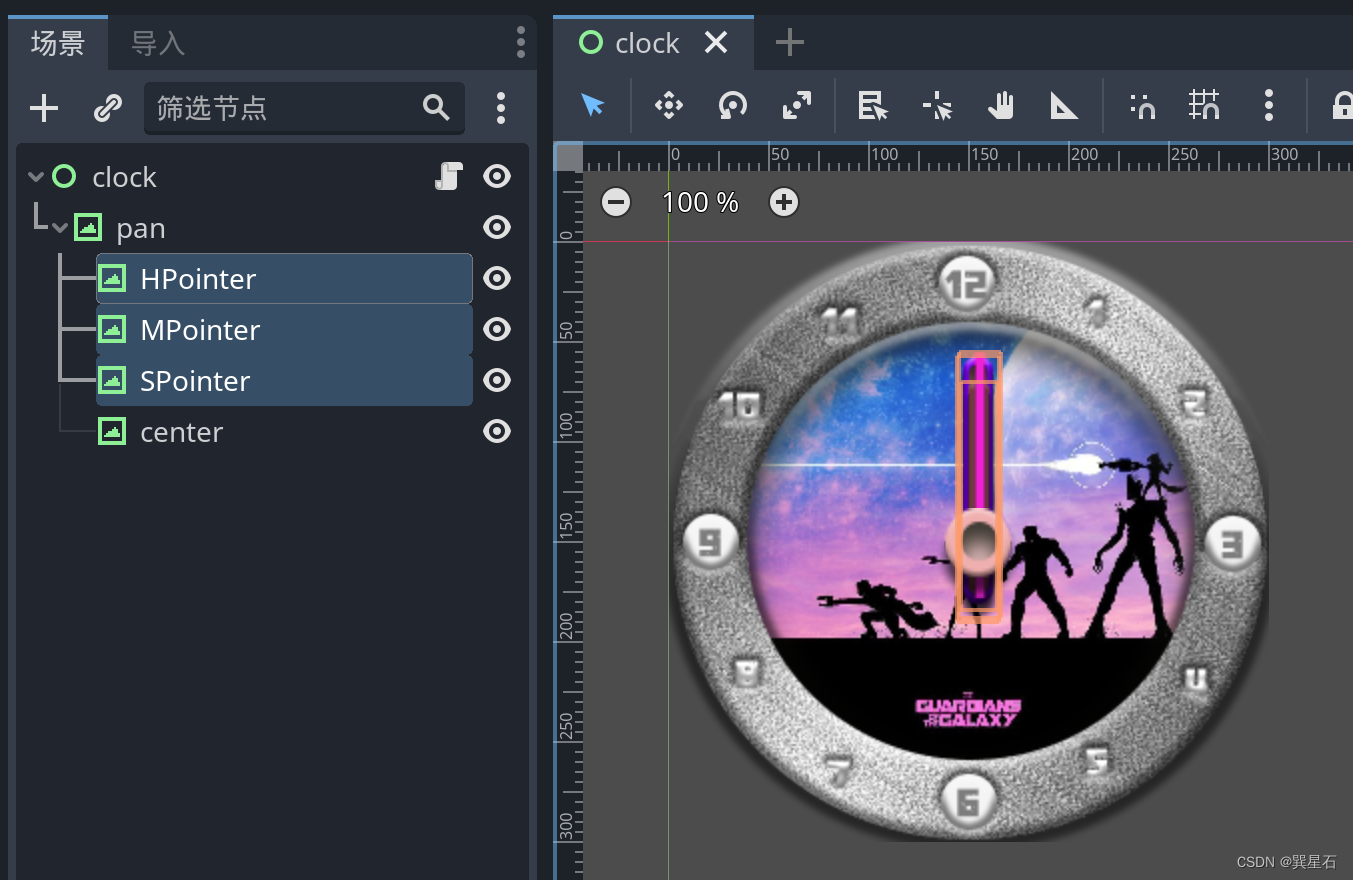The image size is (1353, 880).
Task: Open scene dock extra options menu
Action: coord(501,108)
